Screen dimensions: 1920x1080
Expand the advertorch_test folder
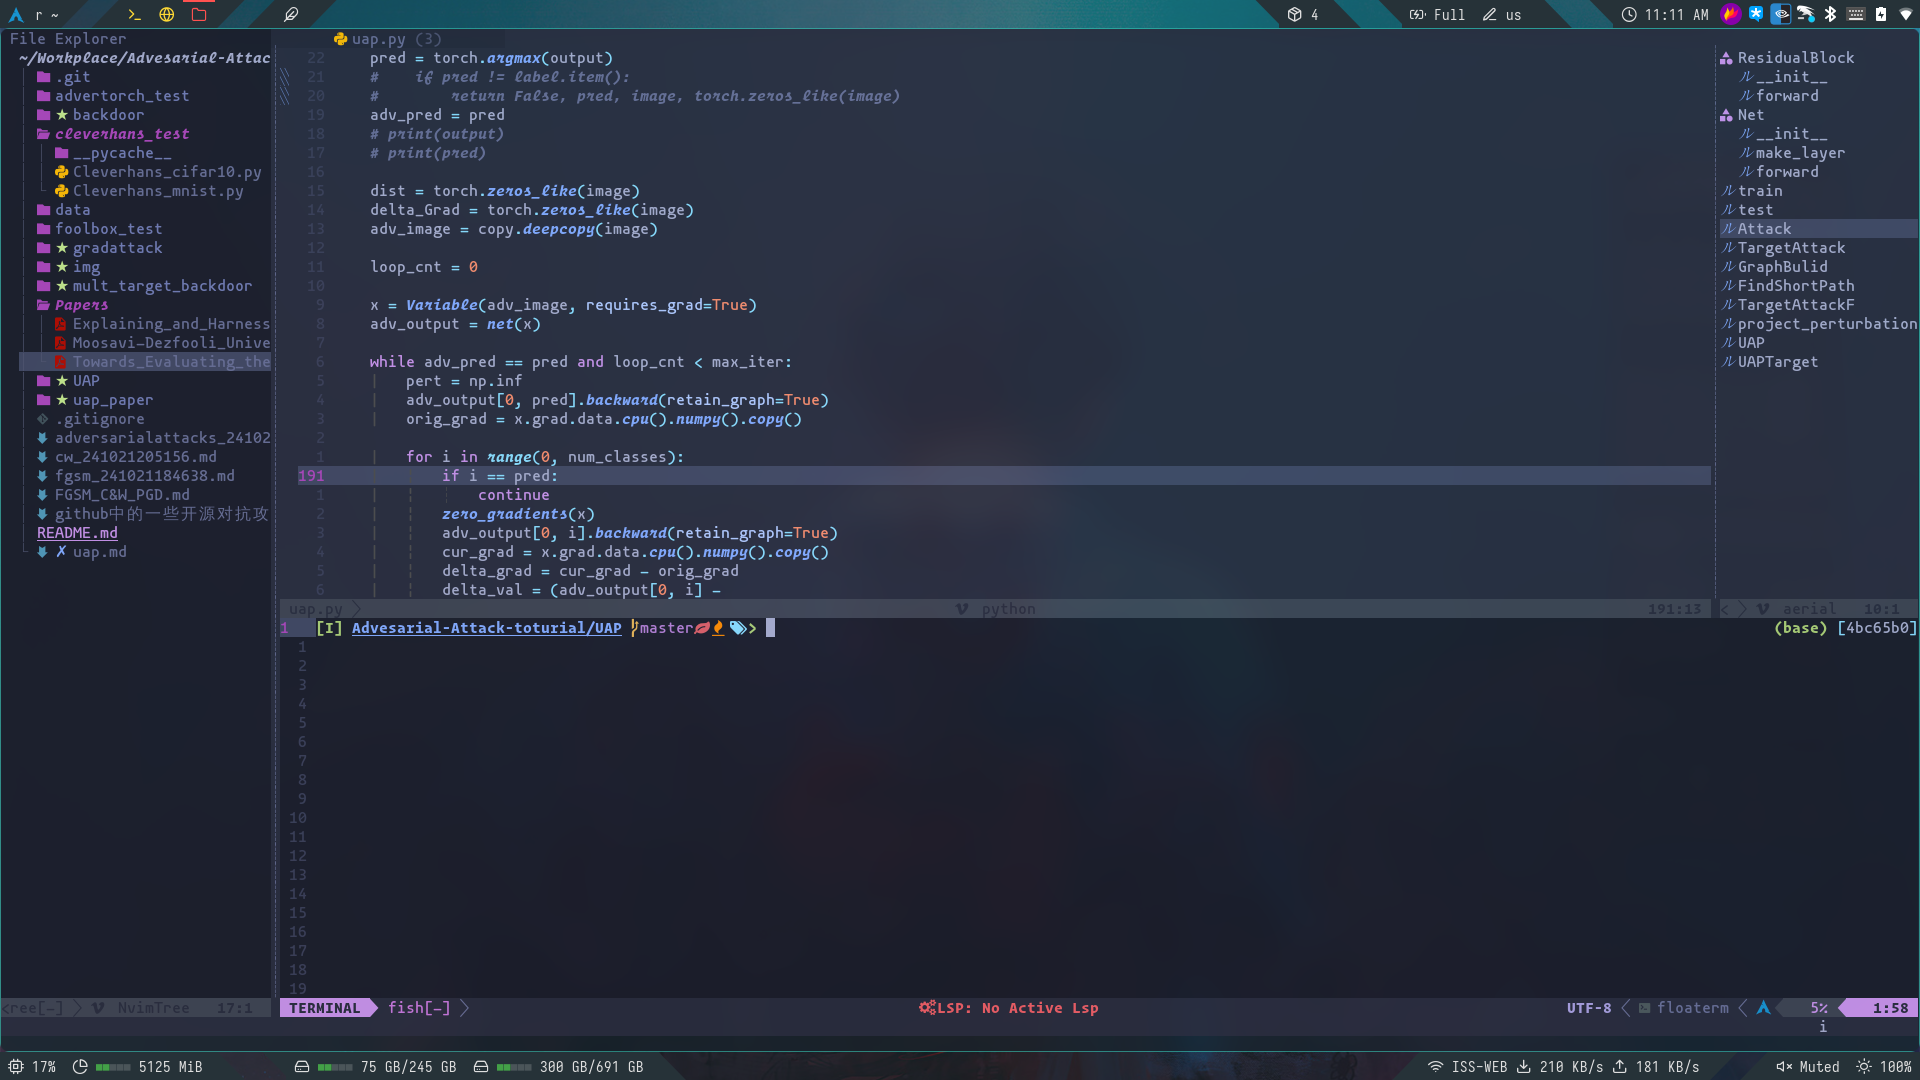(121, 96)
